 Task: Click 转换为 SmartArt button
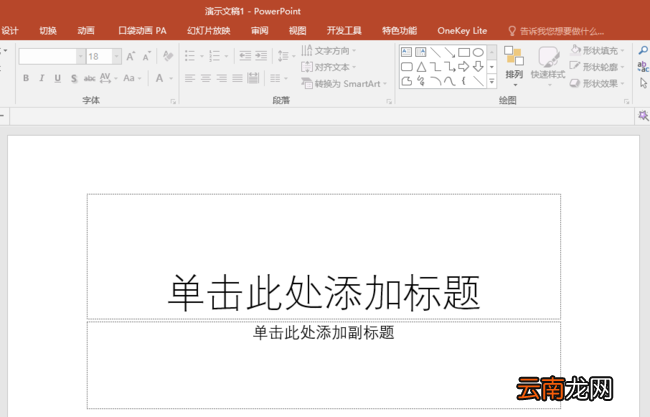tap(344, 84)
